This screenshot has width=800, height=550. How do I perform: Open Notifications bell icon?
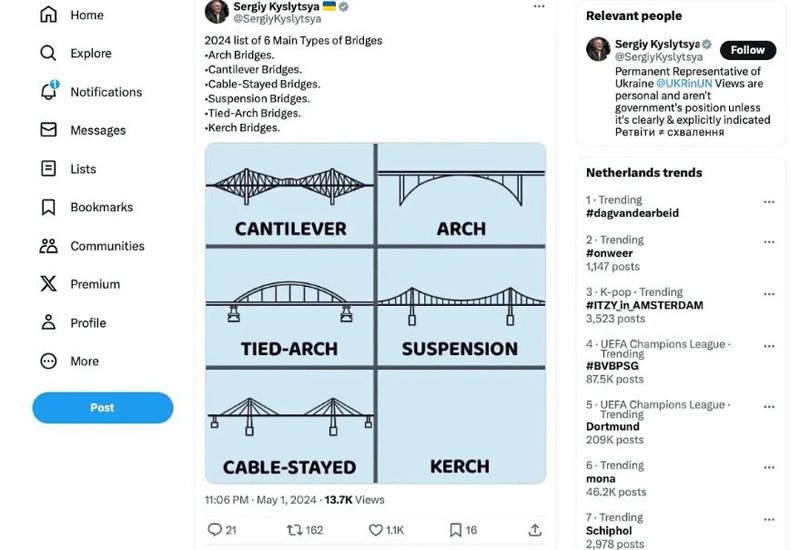point(48,92)
